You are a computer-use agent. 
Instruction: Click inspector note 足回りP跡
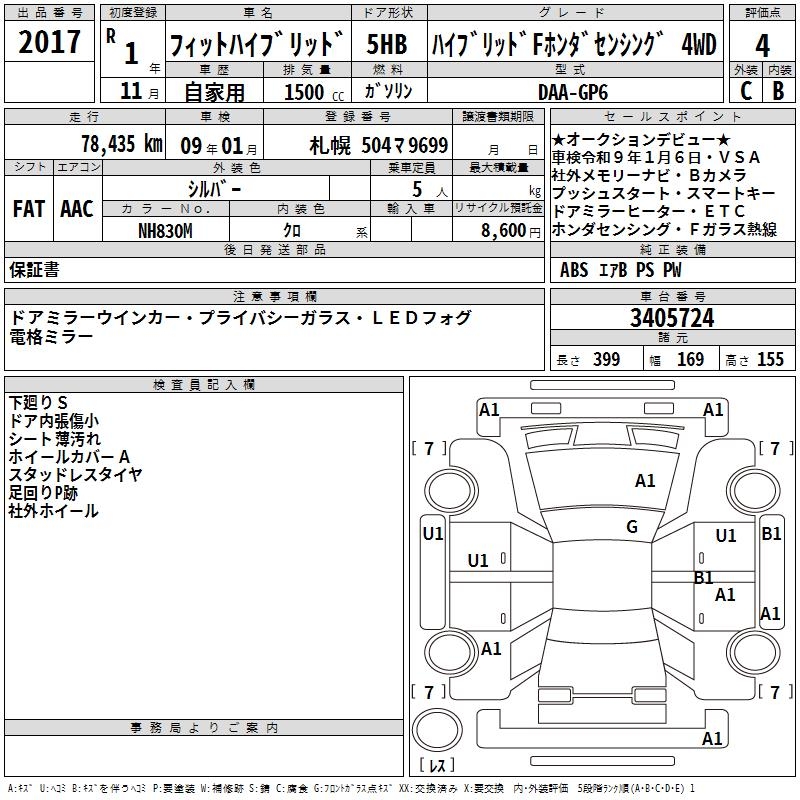[43, 493]
